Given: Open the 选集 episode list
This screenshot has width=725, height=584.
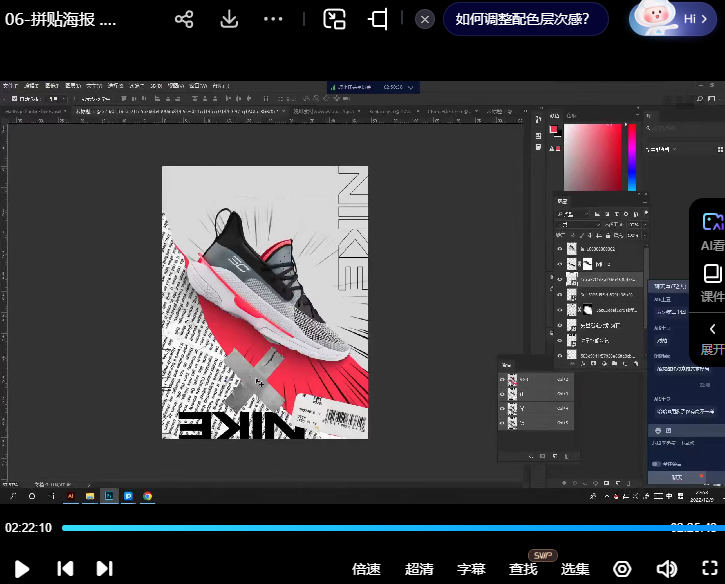Looking at the screenshot, I should [x=575, y=568].
